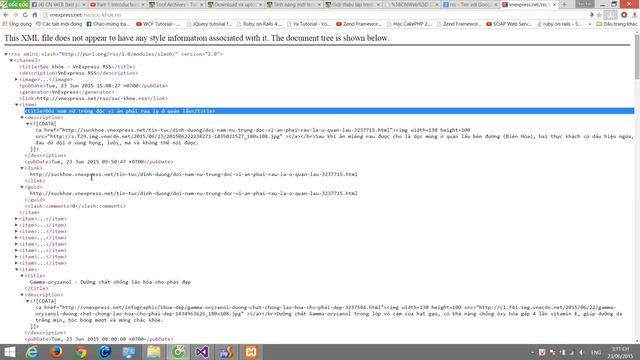Open the Cốc Cốc browser menu logo

tap(15, 4)
